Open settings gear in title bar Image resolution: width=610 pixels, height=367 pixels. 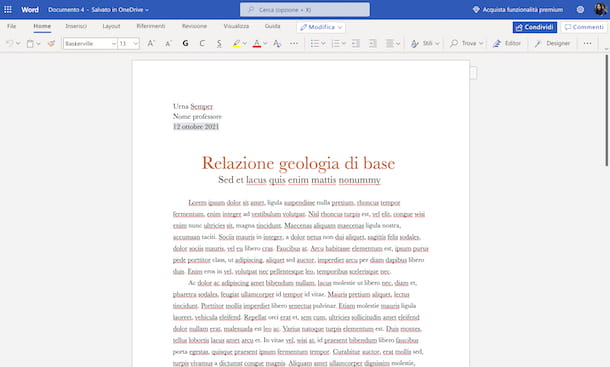pyautogui.click(x=580, y=9)
